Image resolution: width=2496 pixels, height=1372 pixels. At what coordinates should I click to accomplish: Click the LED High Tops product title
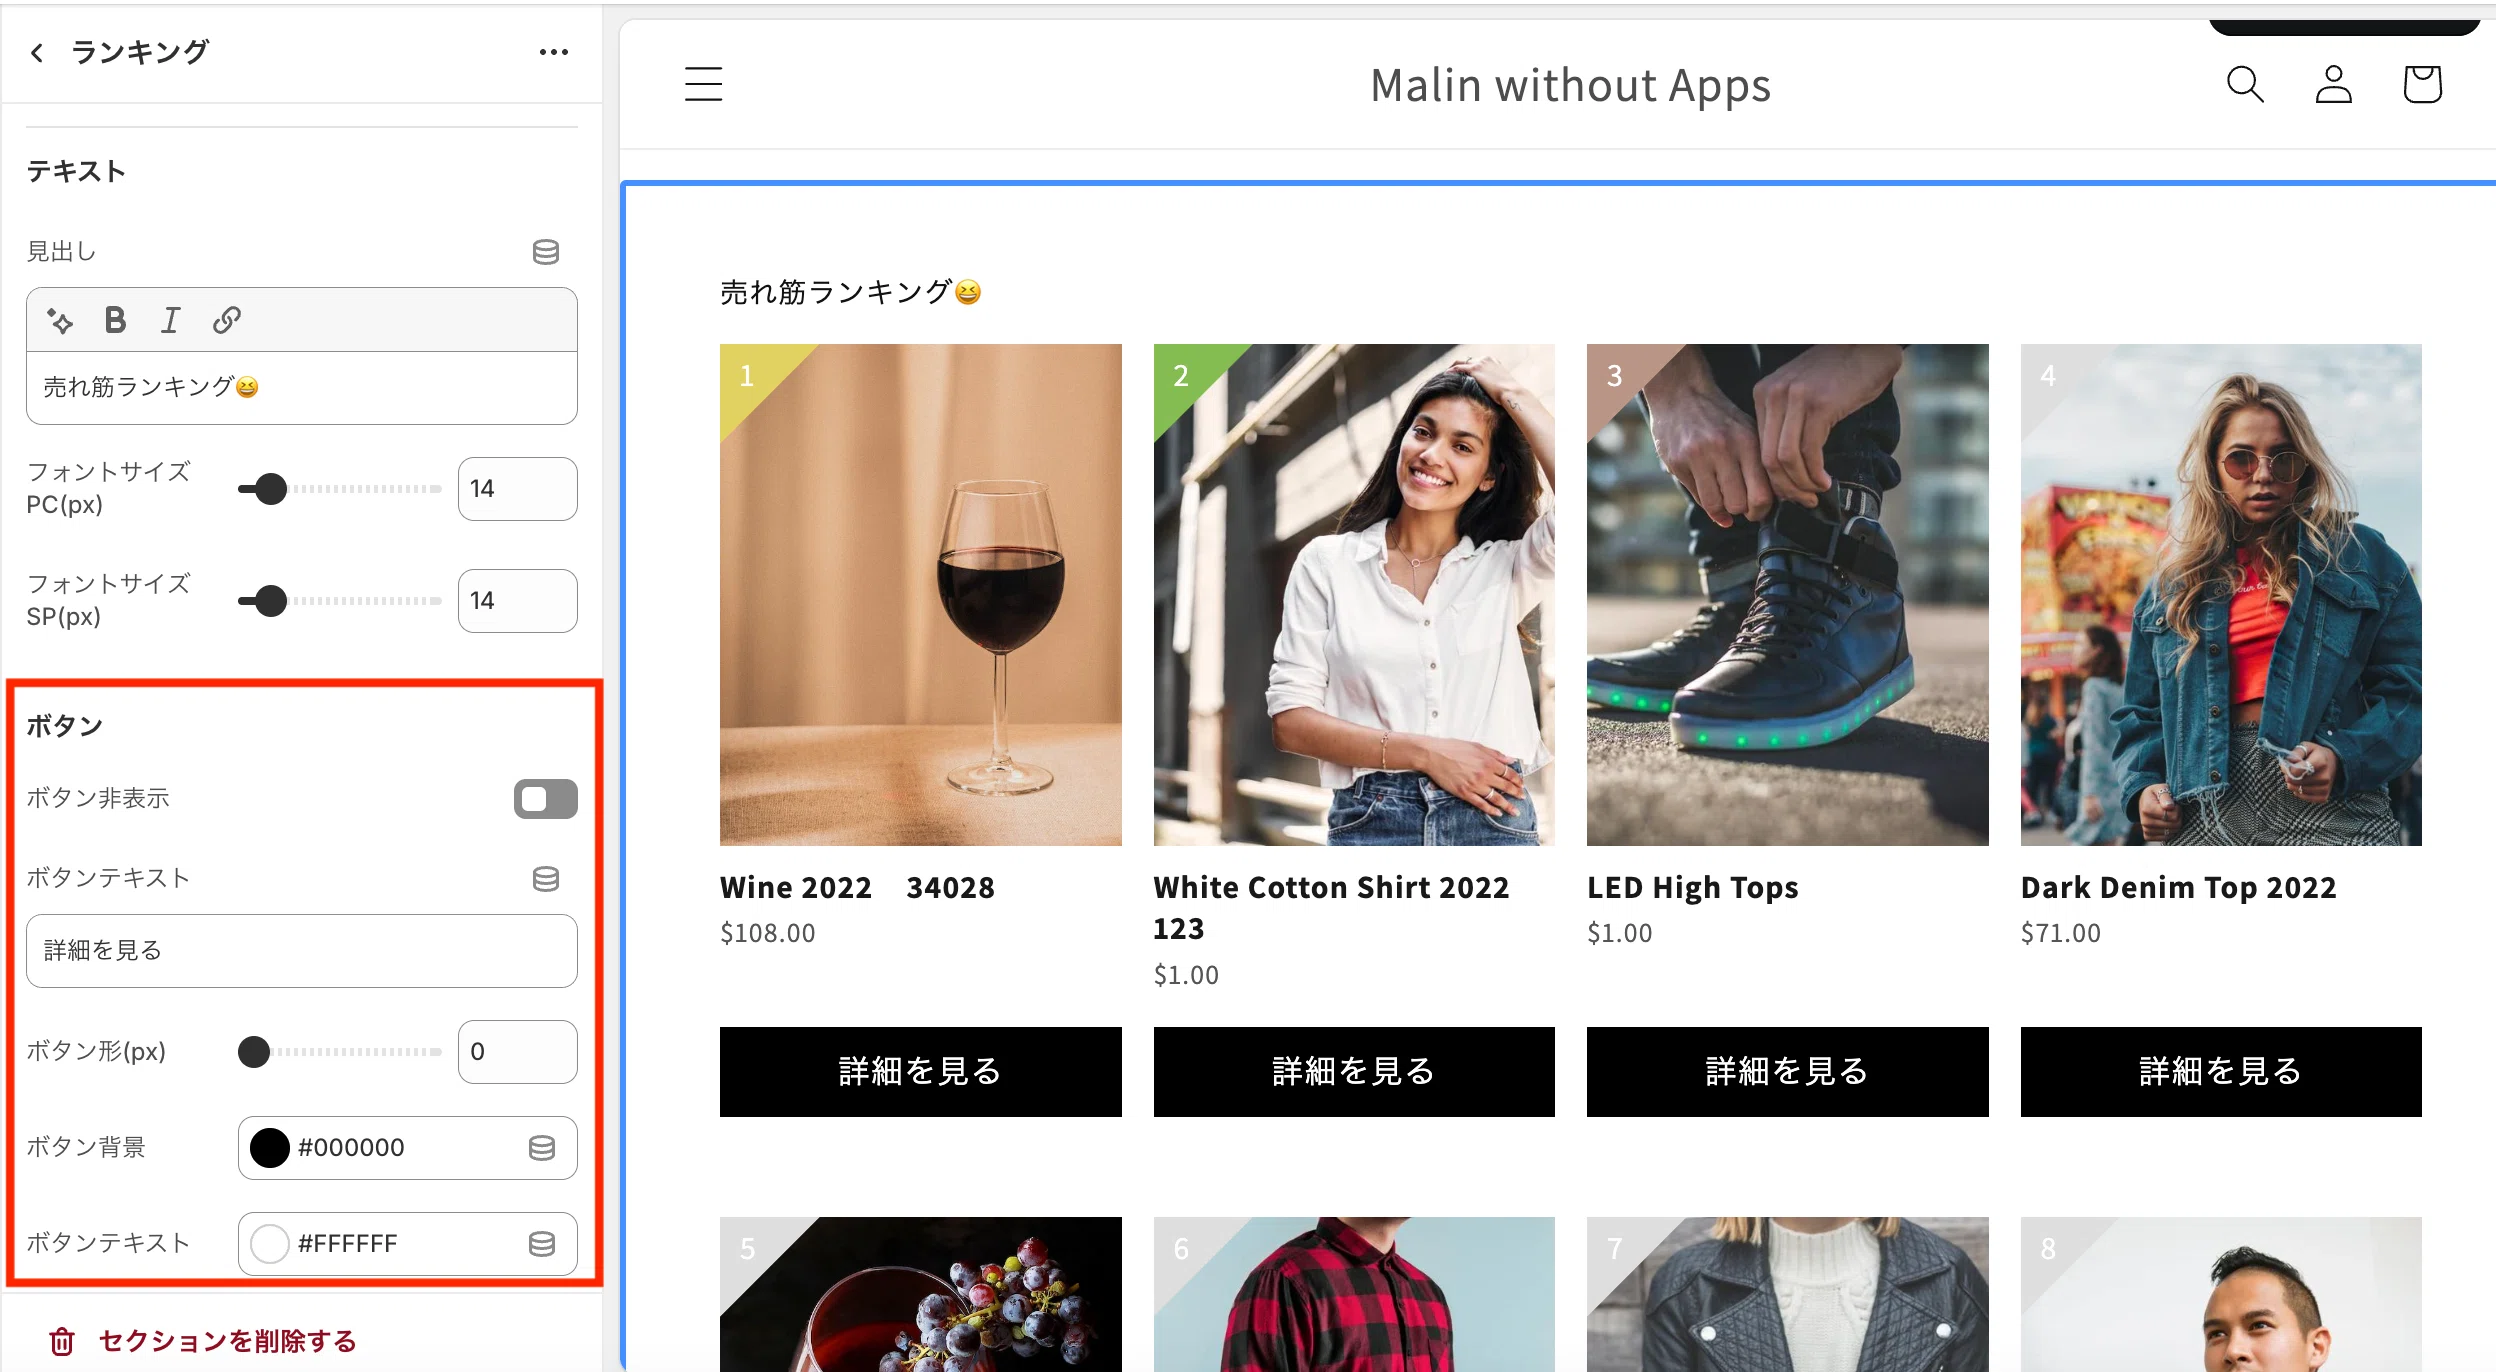[x=1692, y=888]
